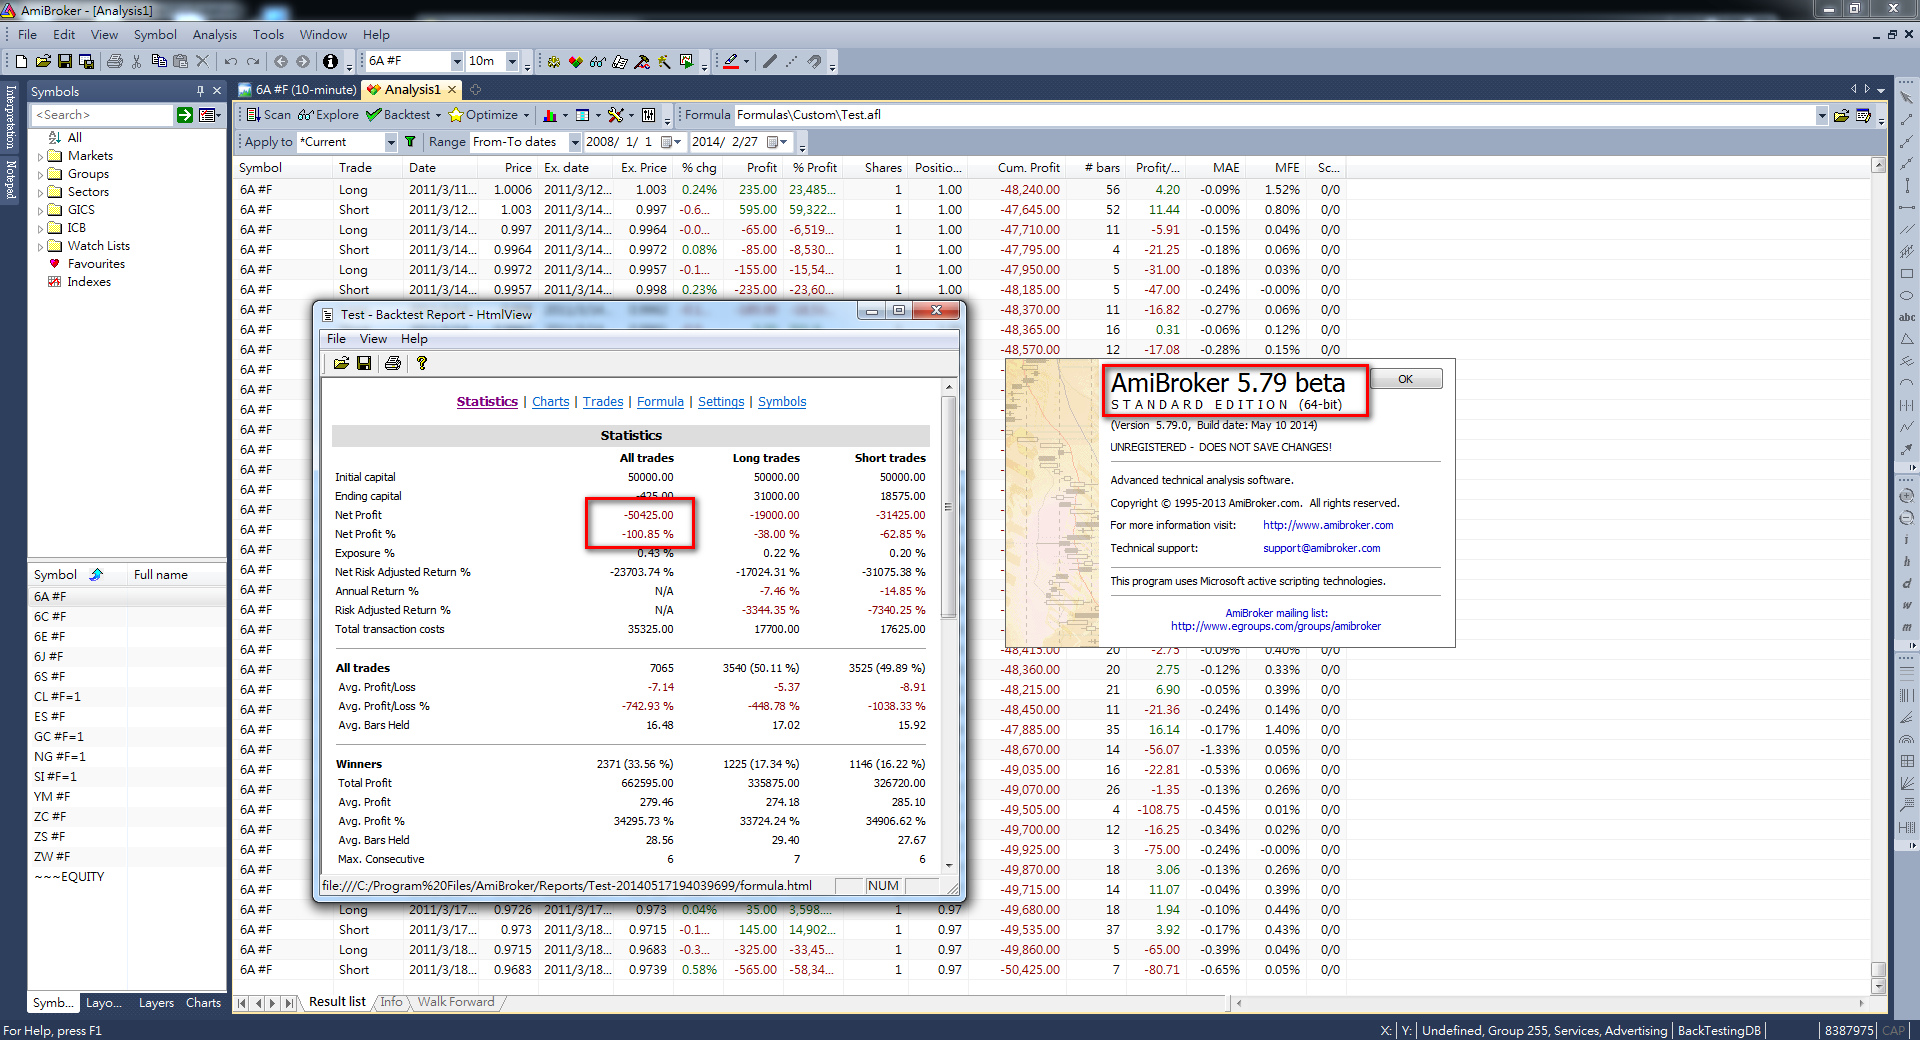Switch to the Walk Forward tab

pyautogui.click(x=456, y=1002)
